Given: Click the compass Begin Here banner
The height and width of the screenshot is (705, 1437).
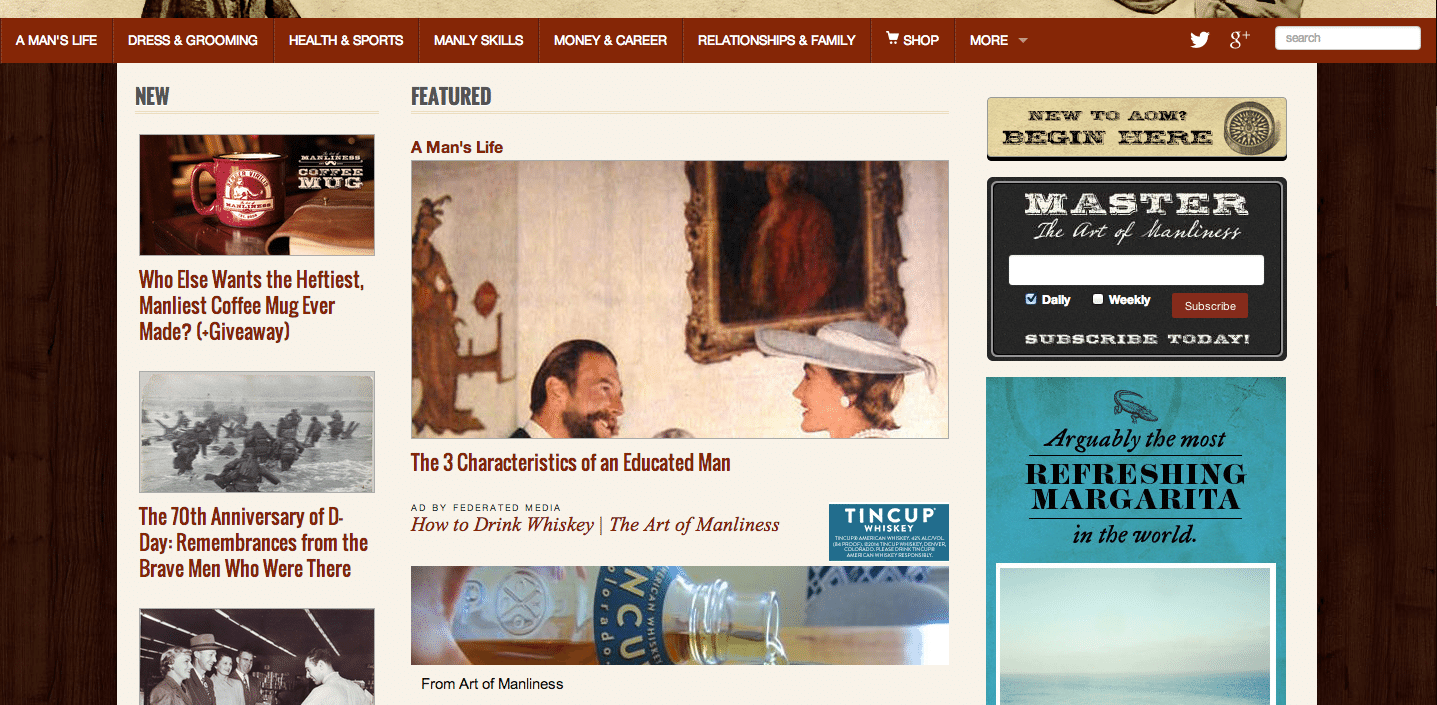Looking at the screenshot, I should 1136,128.
